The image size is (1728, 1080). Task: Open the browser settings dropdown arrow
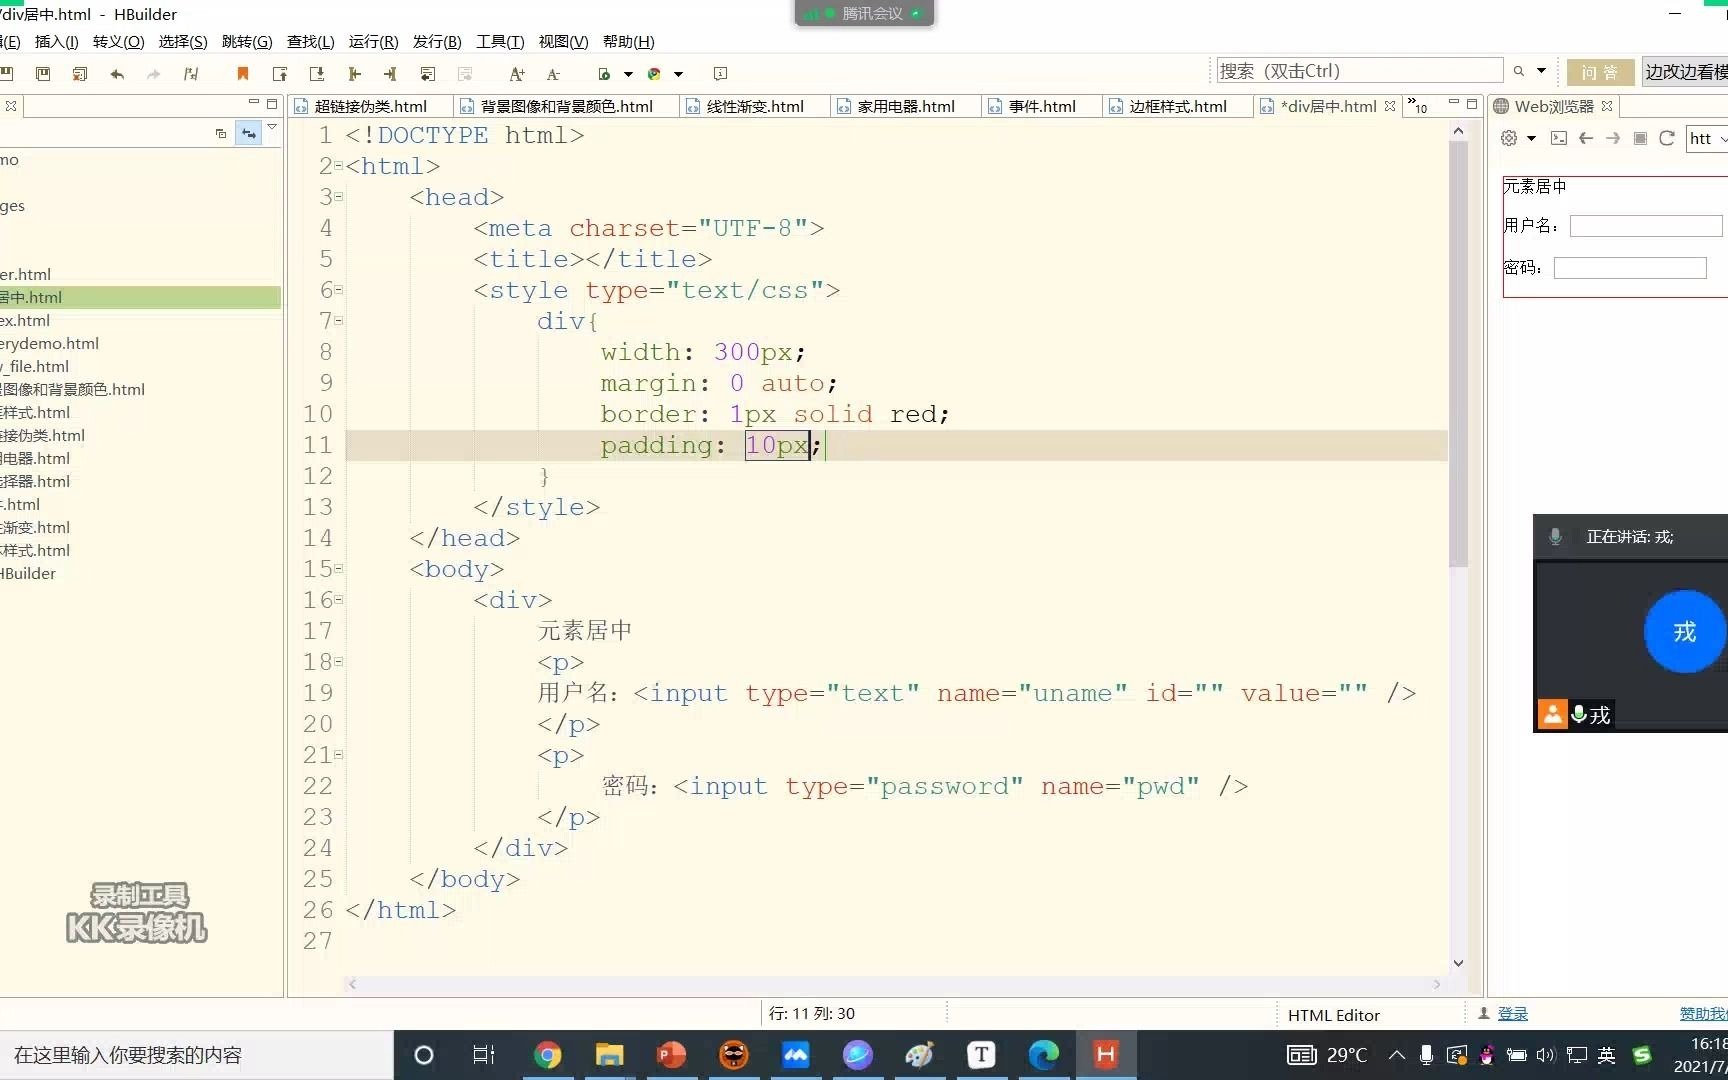(1531, 138)
